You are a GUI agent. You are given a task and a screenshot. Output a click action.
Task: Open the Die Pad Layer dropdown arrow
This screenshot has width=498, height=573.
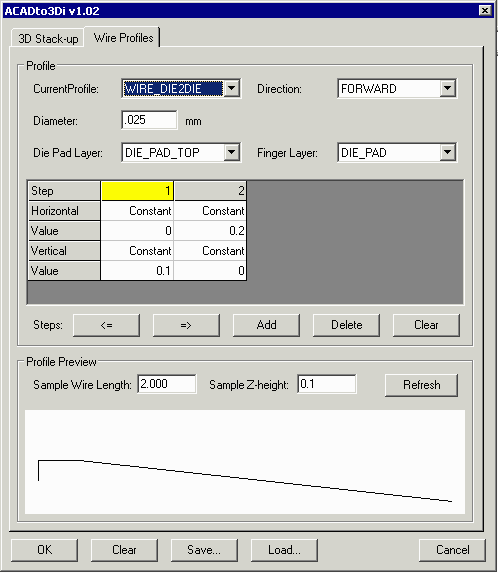(x=232, y=152)
